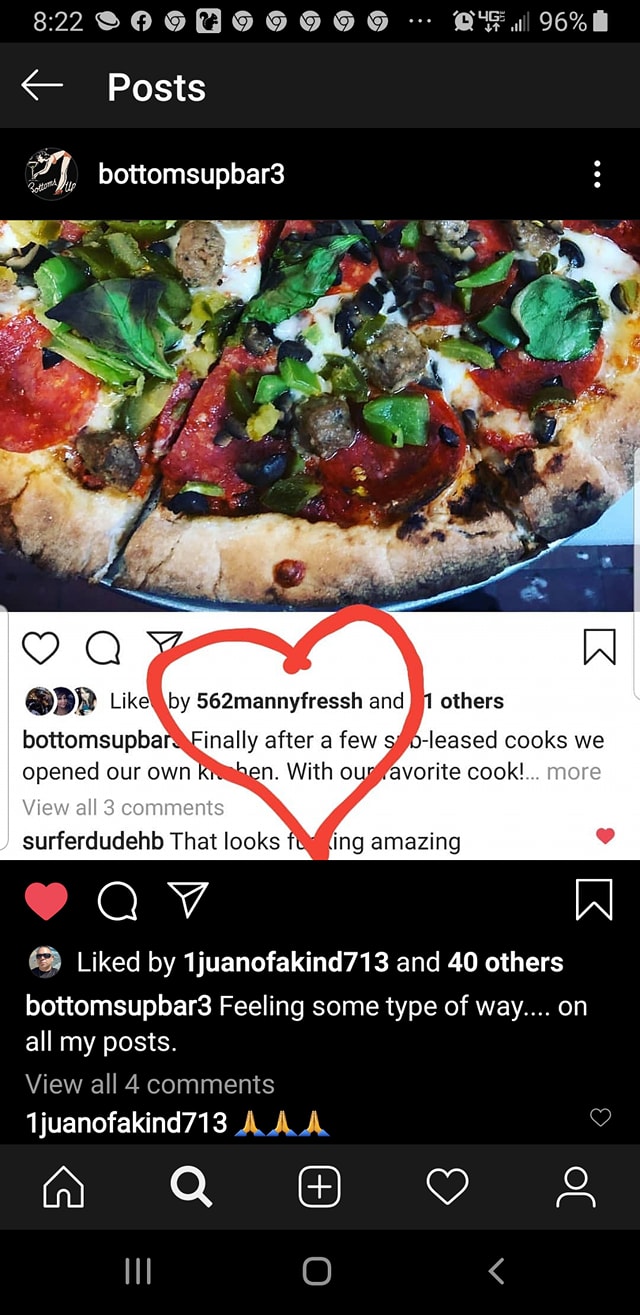This screenshot has height=1315, width=640.
Task: Open the Activity tab with the heart icon
Action: point(447,1187)
